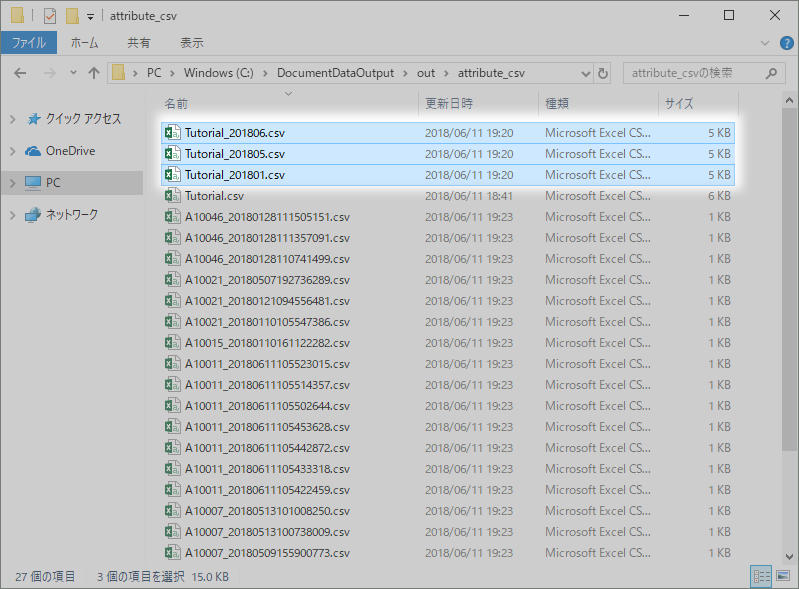Select file A10007_20180509155900773.csv

click(448, 553)
